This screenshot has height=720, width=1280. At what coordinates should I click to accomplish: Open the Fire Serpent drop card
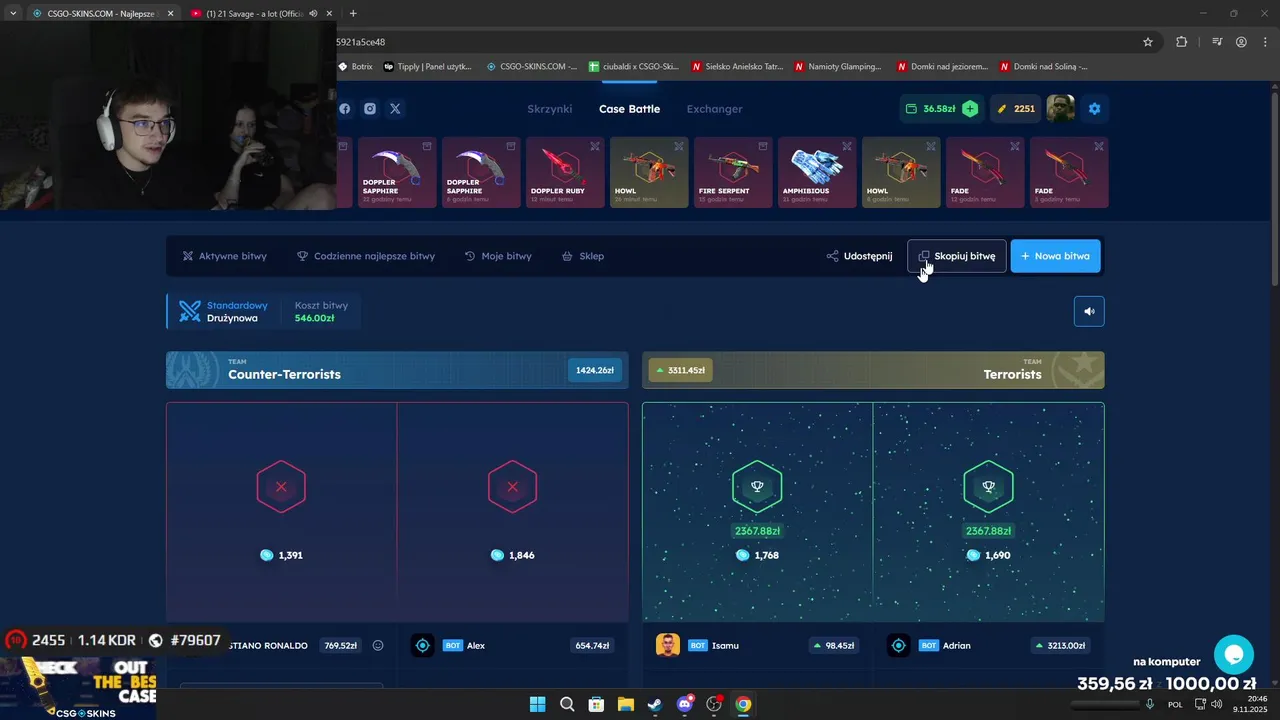pos(734,173)
